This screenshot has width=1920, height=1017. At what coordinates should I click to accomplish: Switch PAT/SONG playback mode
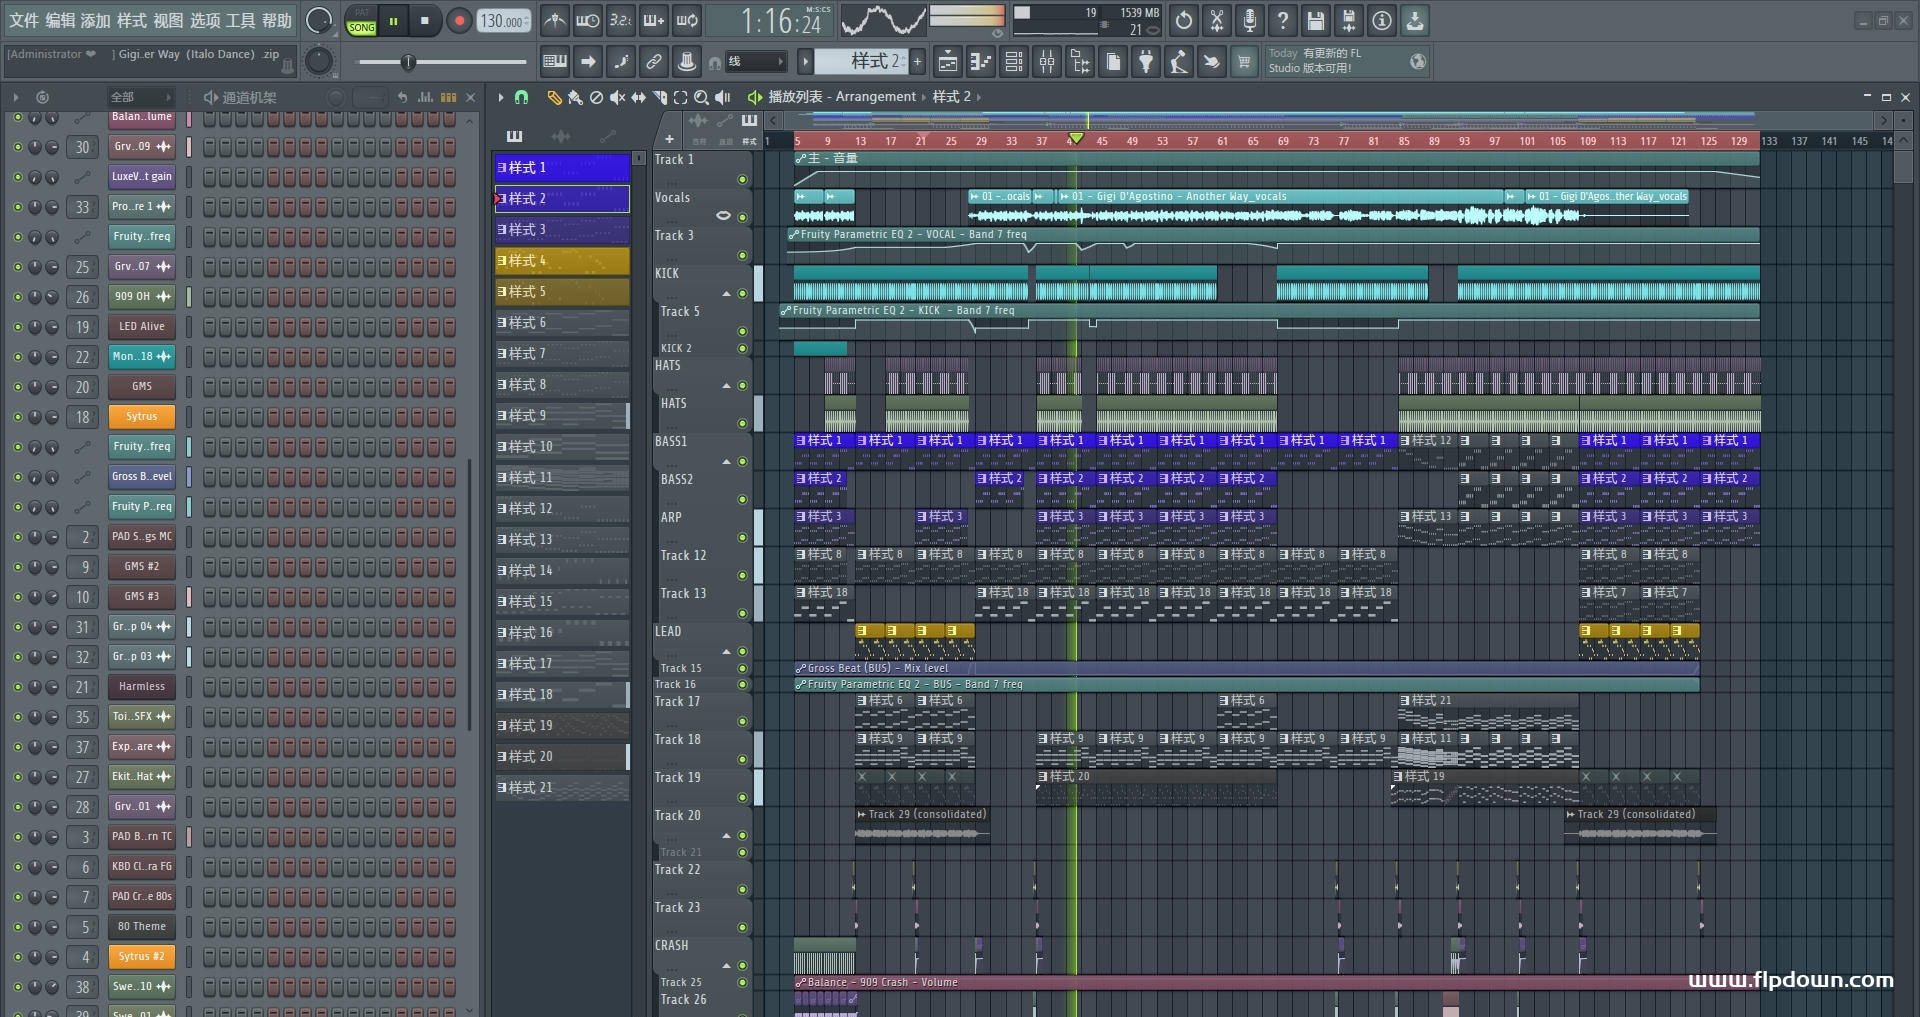click(361, 21)
